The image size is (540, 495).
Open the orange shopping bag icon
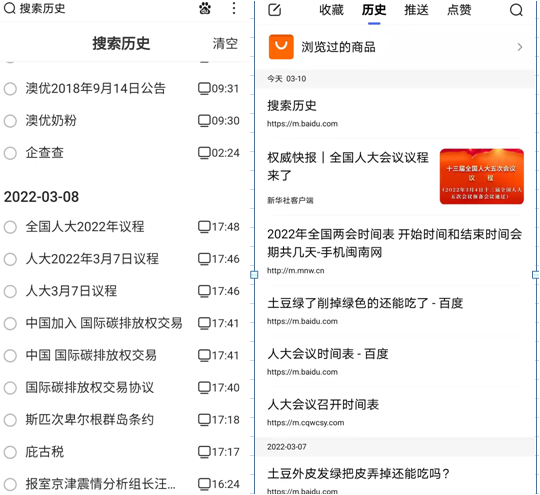click(281, 47)
